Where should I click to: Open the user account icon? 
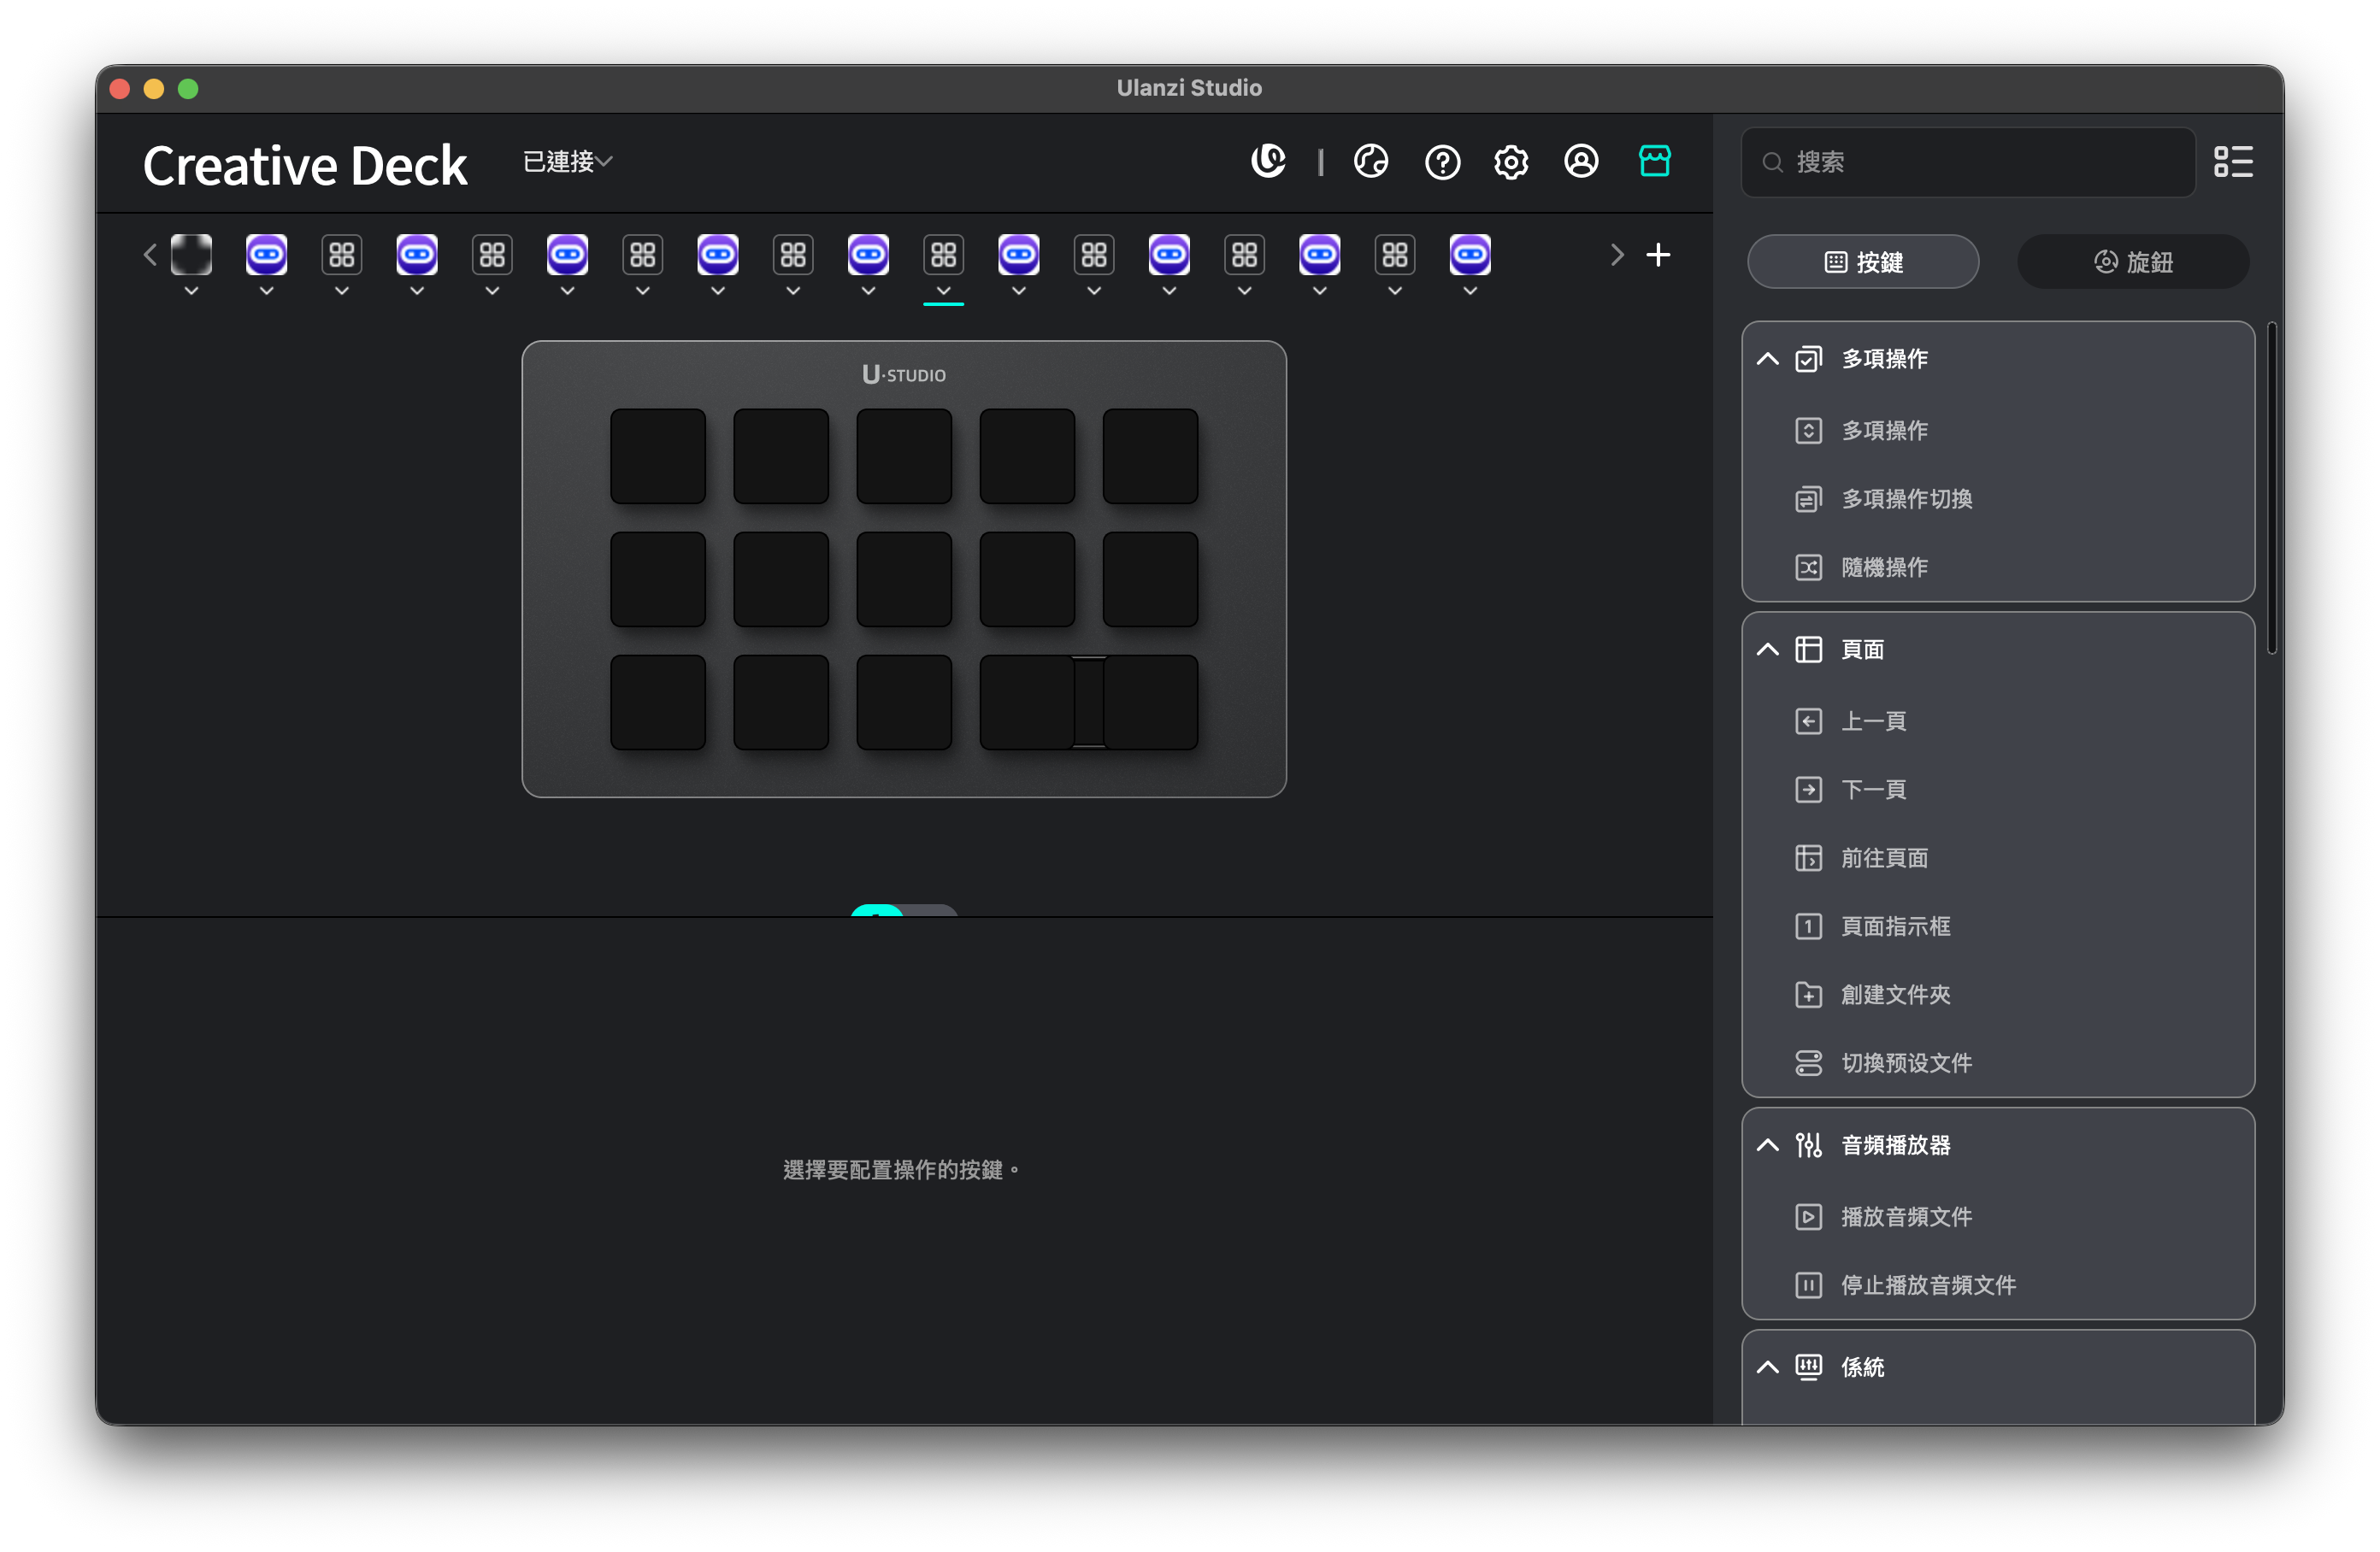point(1580,161)
